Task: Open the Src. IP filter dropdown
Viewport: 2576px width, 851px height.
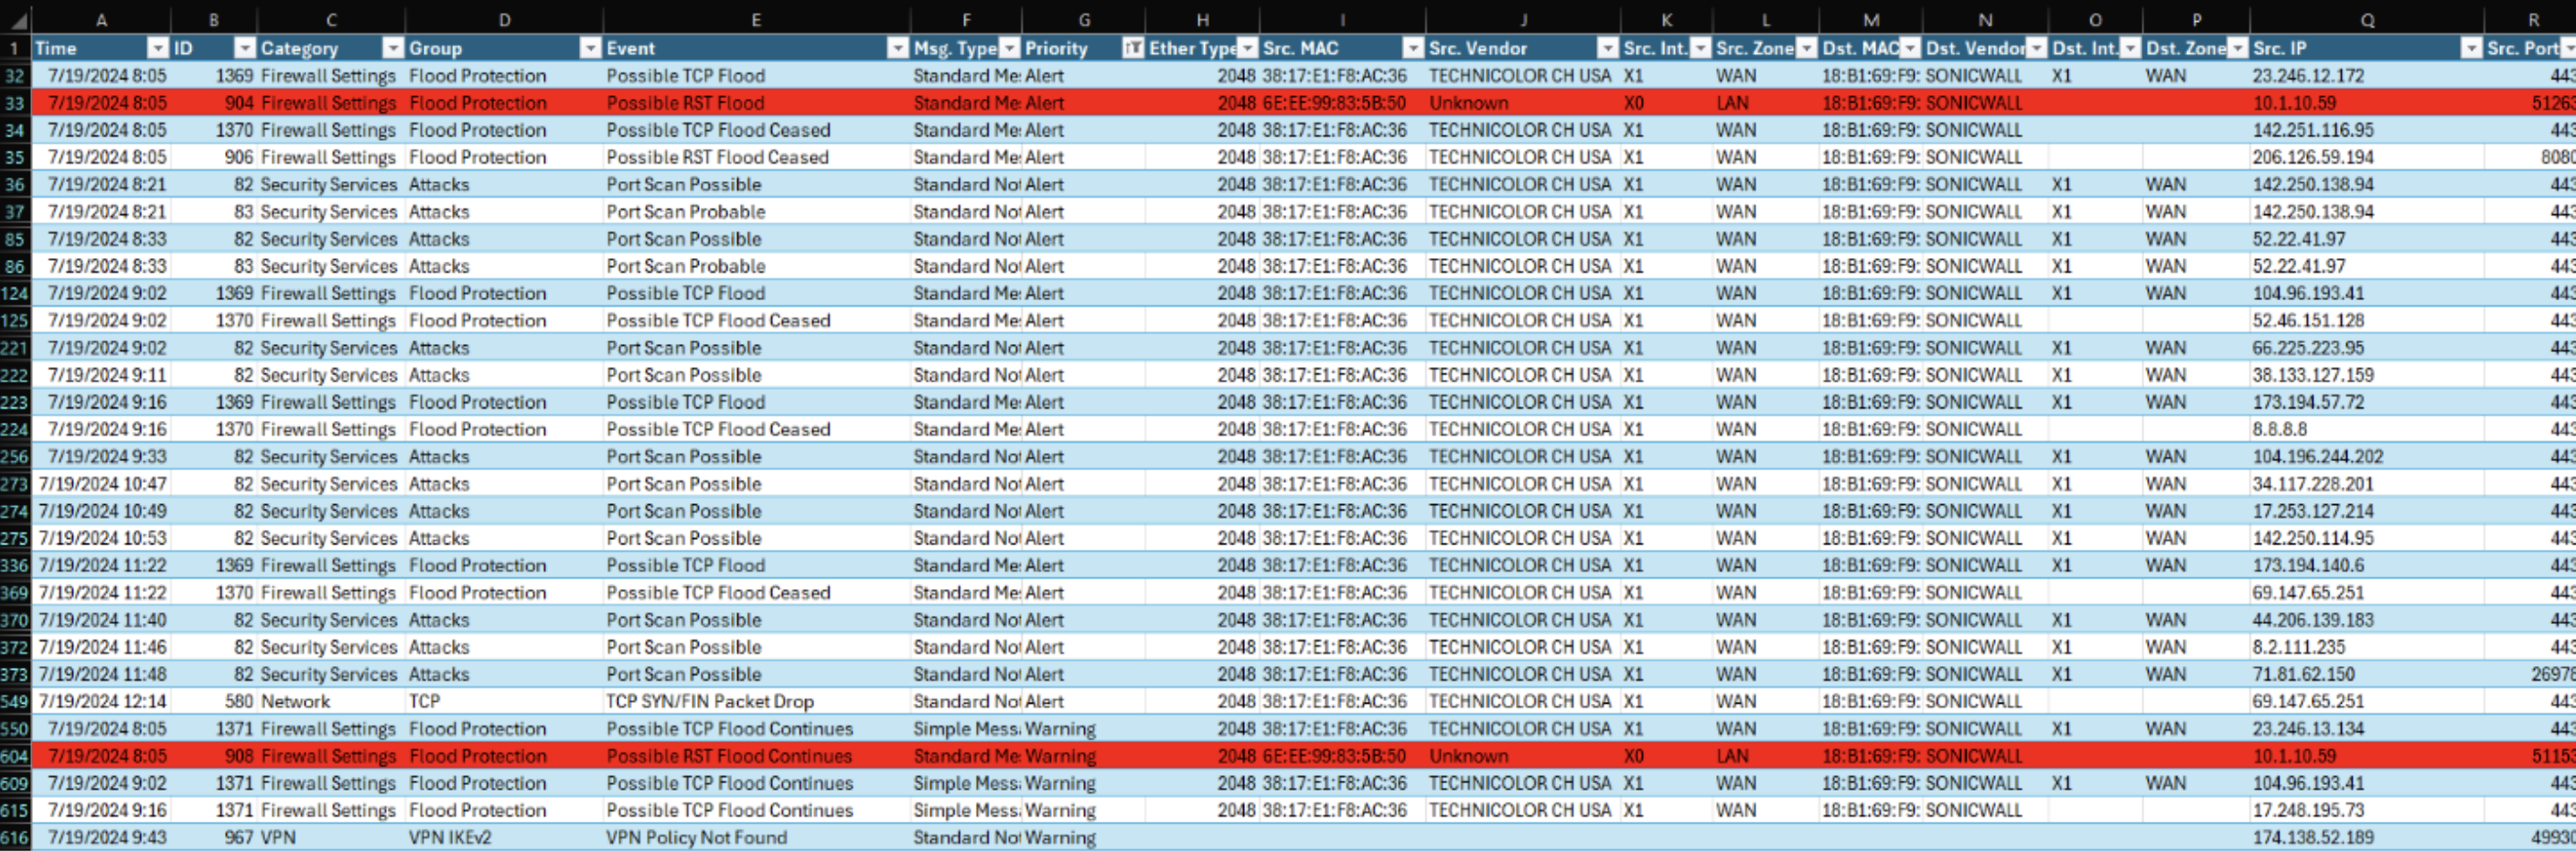Action: coord(2471,48)
